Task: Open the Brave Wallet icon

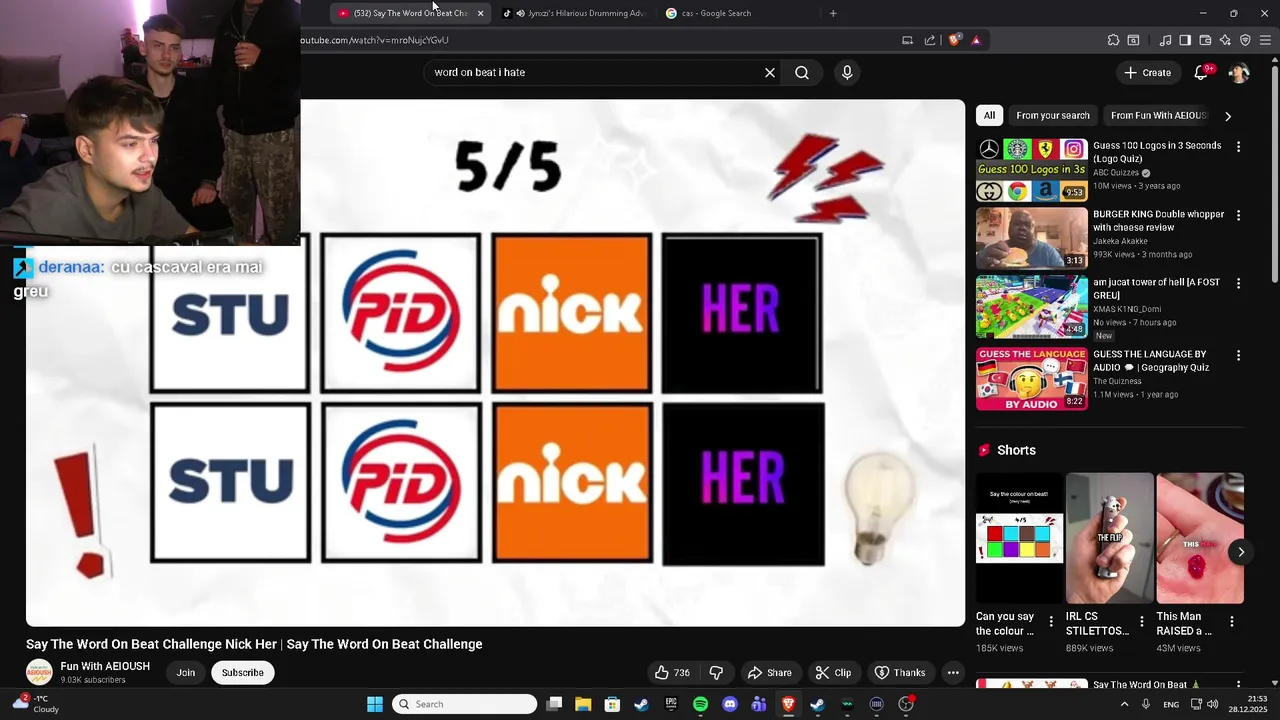Action: click(1205, 40)
